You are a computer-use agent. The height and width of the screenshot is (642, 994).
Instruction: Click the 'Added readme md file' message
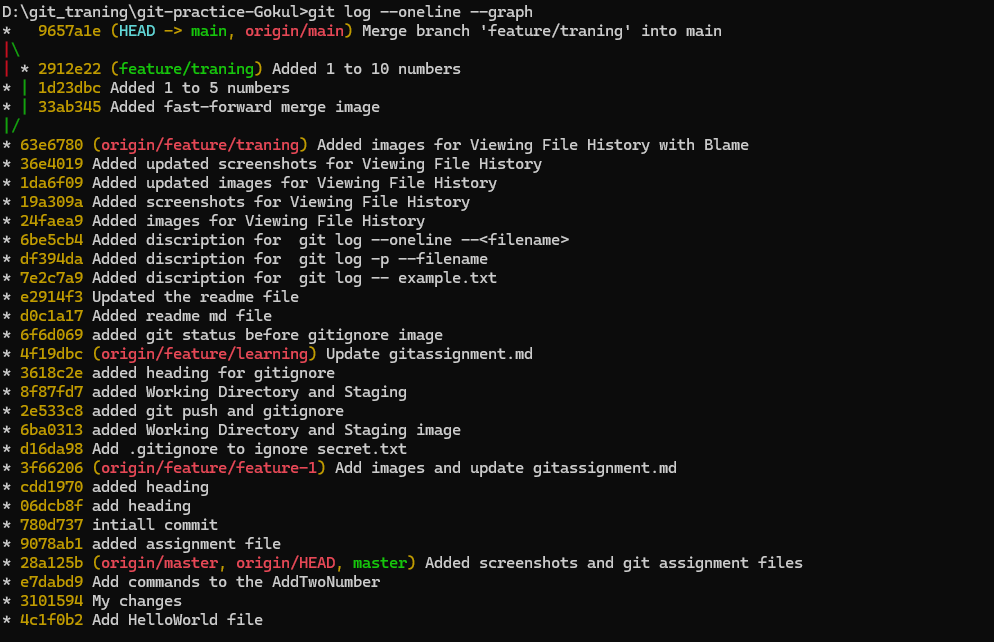point(181,316)
